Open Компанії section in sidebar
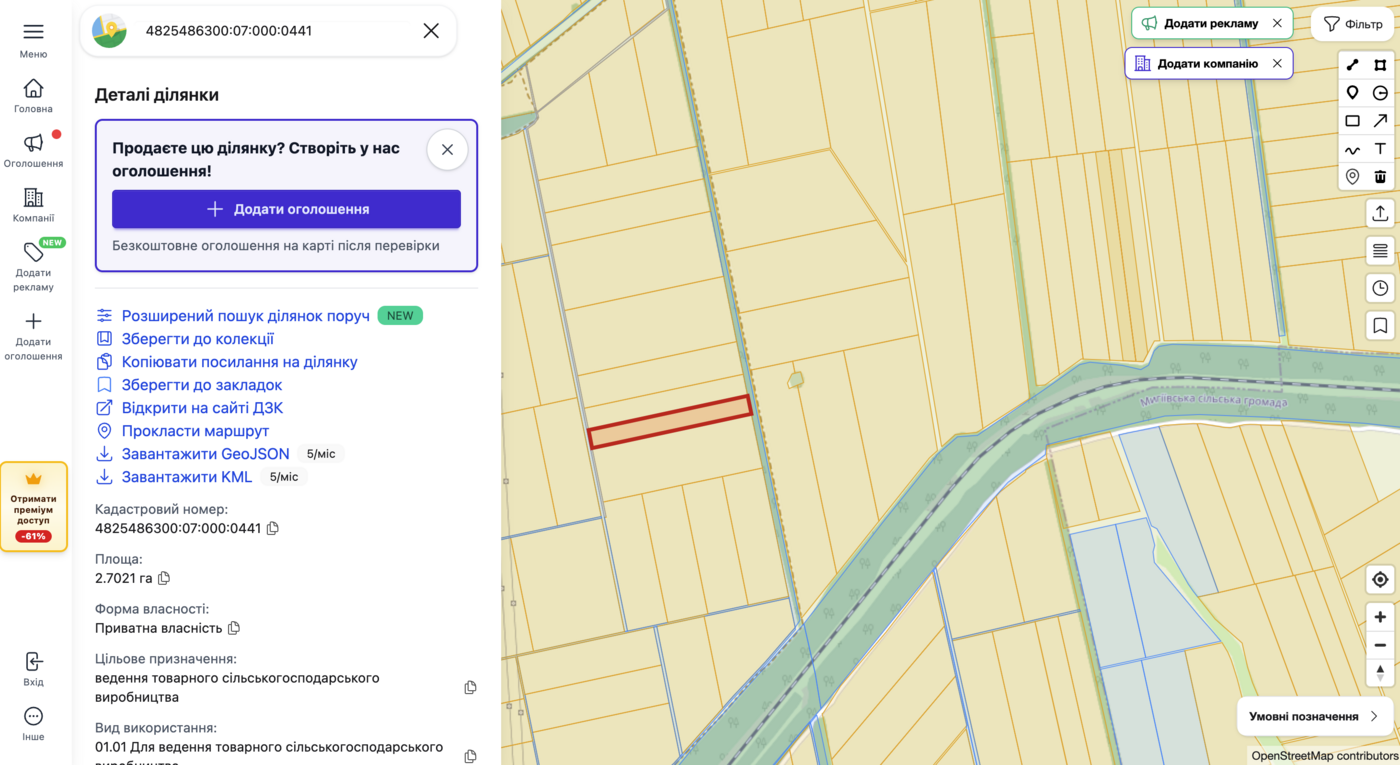 (x=33, y=205)
